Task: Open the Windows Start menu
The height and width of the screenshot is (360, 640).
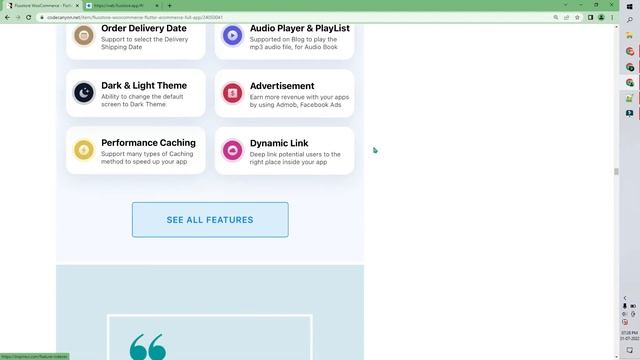Action: pyautogui.click(x=629, y=7)
